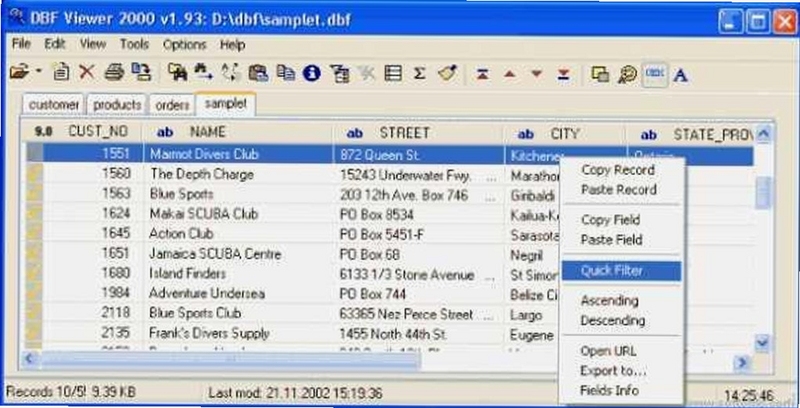Image resolution: width=800 pixels, height=408 pixels.
Task: Click the Copy pages toolbar icon
Action: [286, 73]
